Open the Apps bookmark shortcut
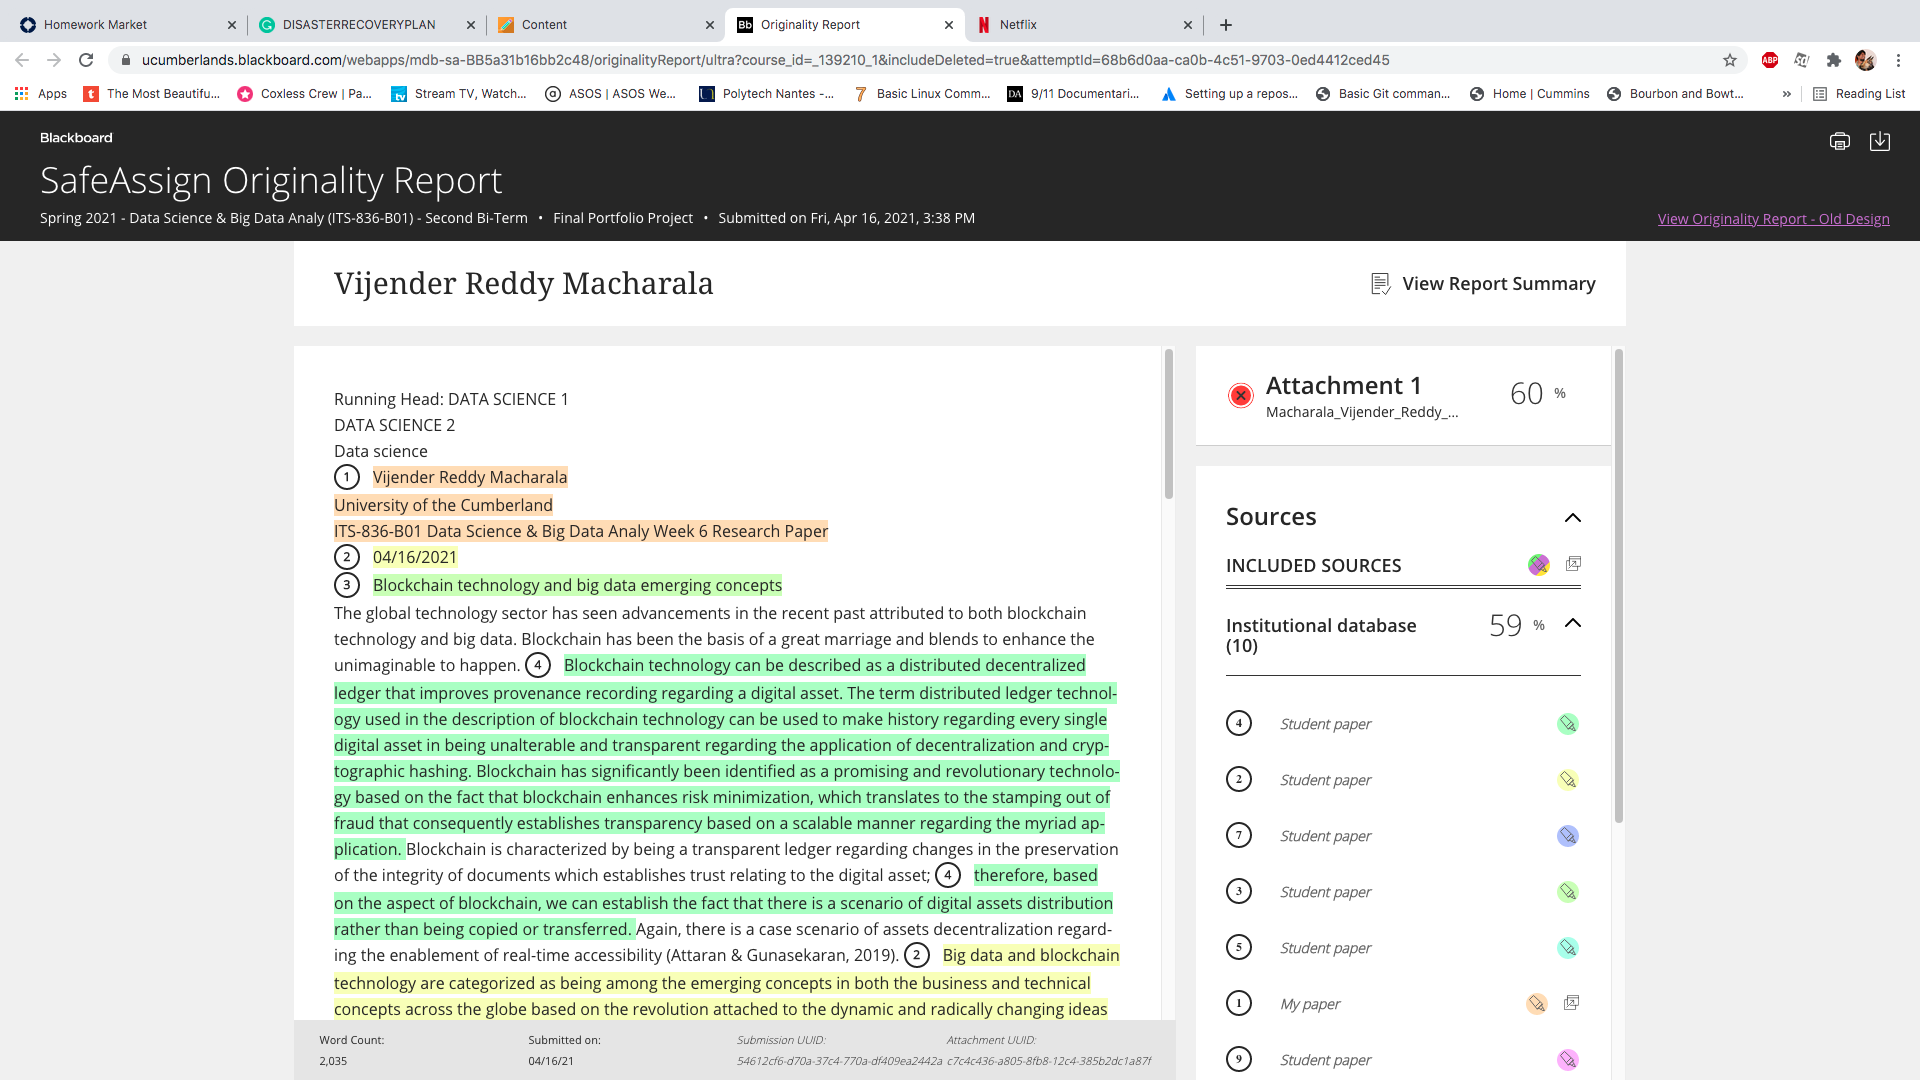 click(41, 94)
